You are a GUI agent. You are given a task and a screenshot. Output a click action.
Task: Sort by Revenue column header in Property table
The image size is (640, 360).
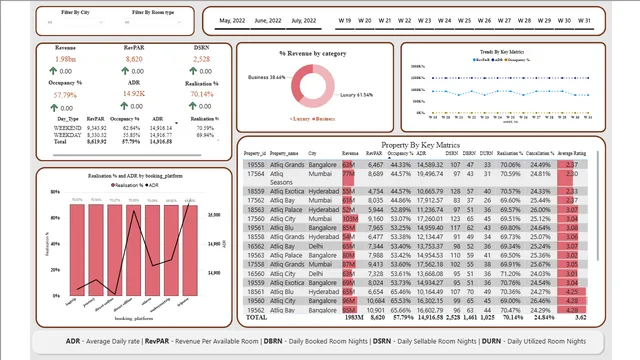click(350, 153)
